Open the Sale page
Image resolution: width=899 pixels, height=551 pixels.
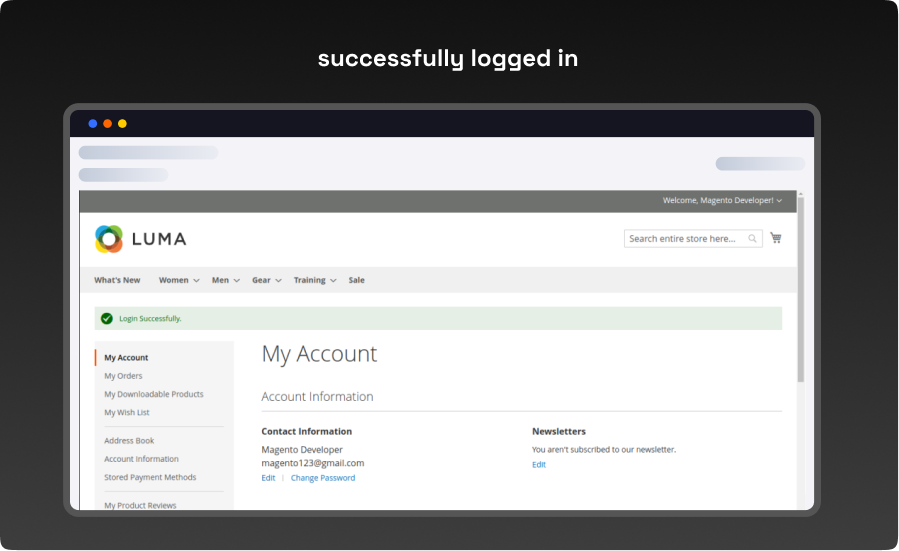[x=356, y=281]
